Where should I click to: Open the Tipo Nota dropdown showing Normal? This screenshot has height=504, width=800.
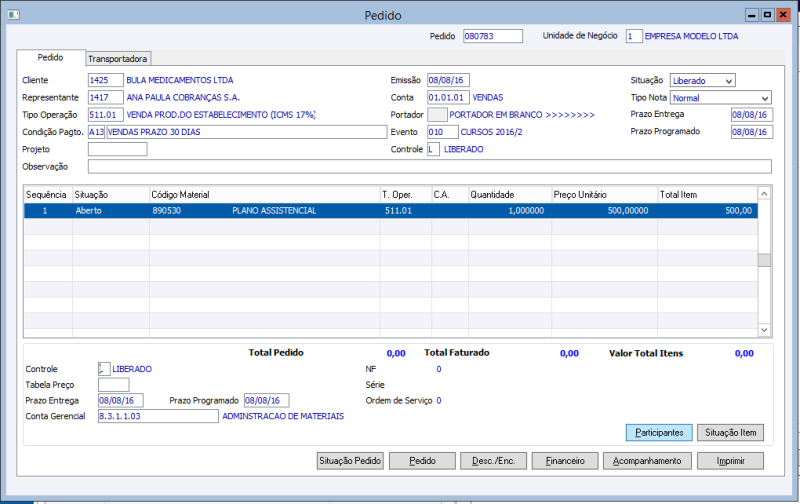point(720,98)
